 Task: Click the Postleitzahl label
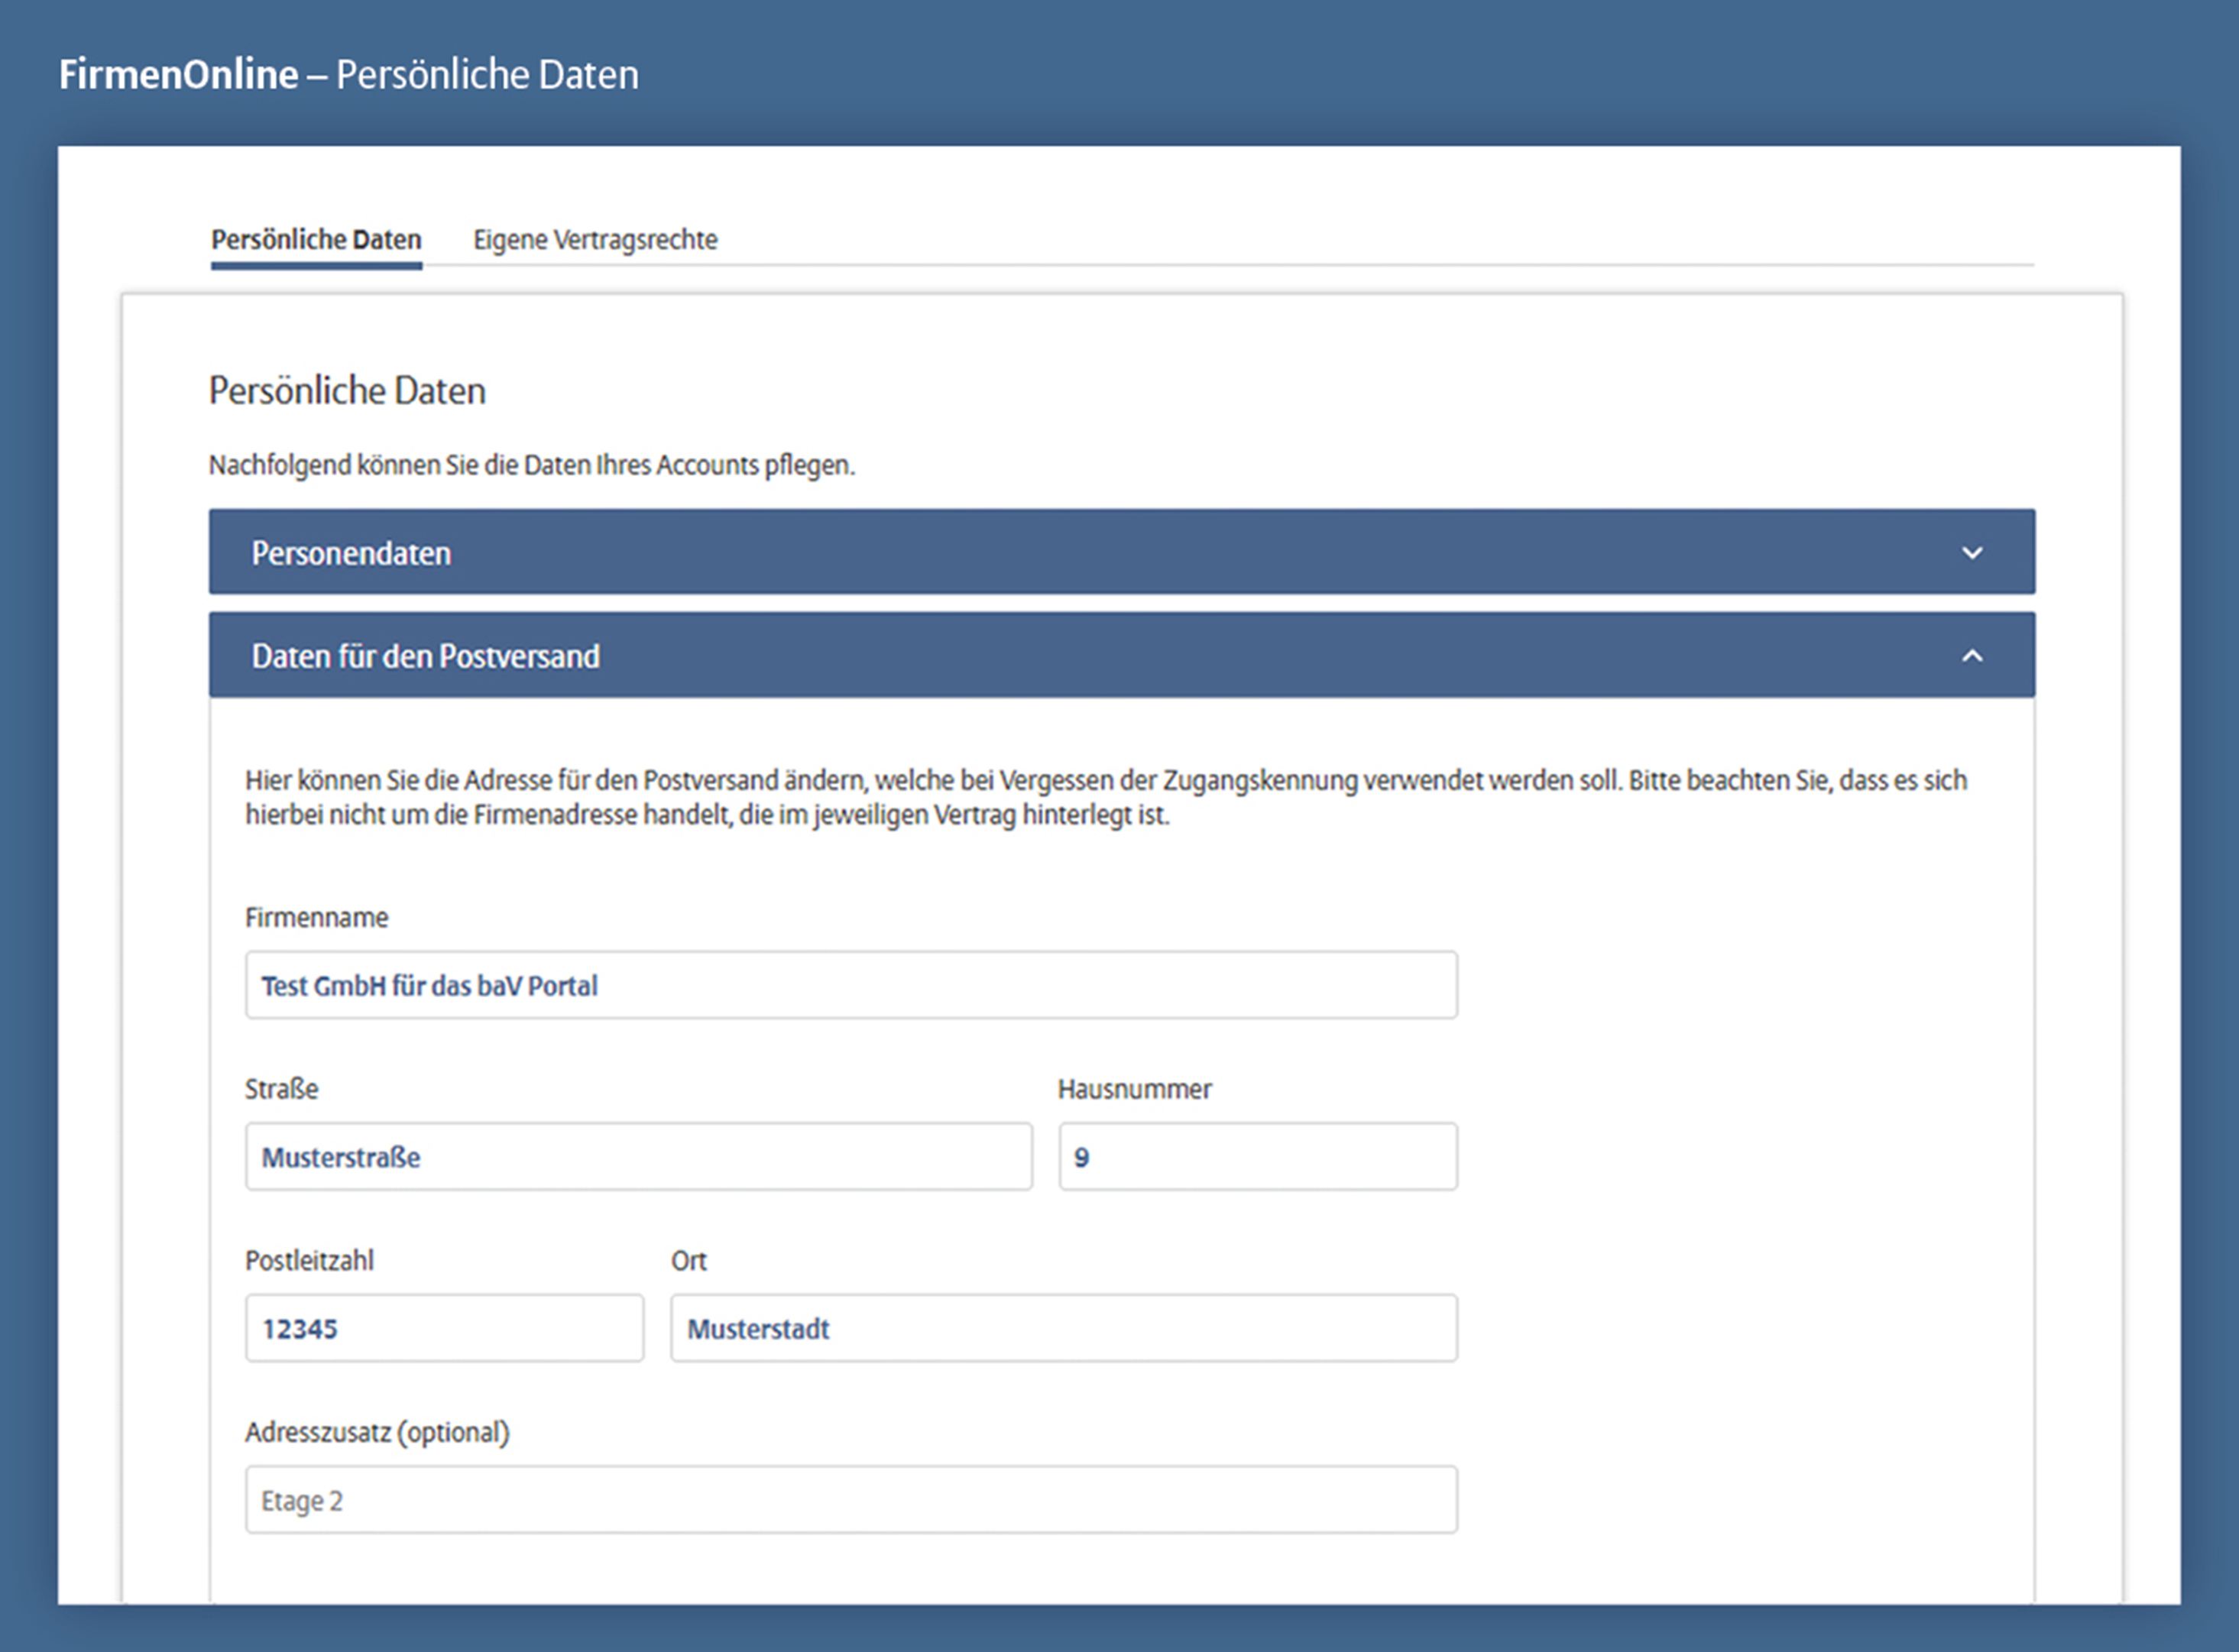point(310,1260)
